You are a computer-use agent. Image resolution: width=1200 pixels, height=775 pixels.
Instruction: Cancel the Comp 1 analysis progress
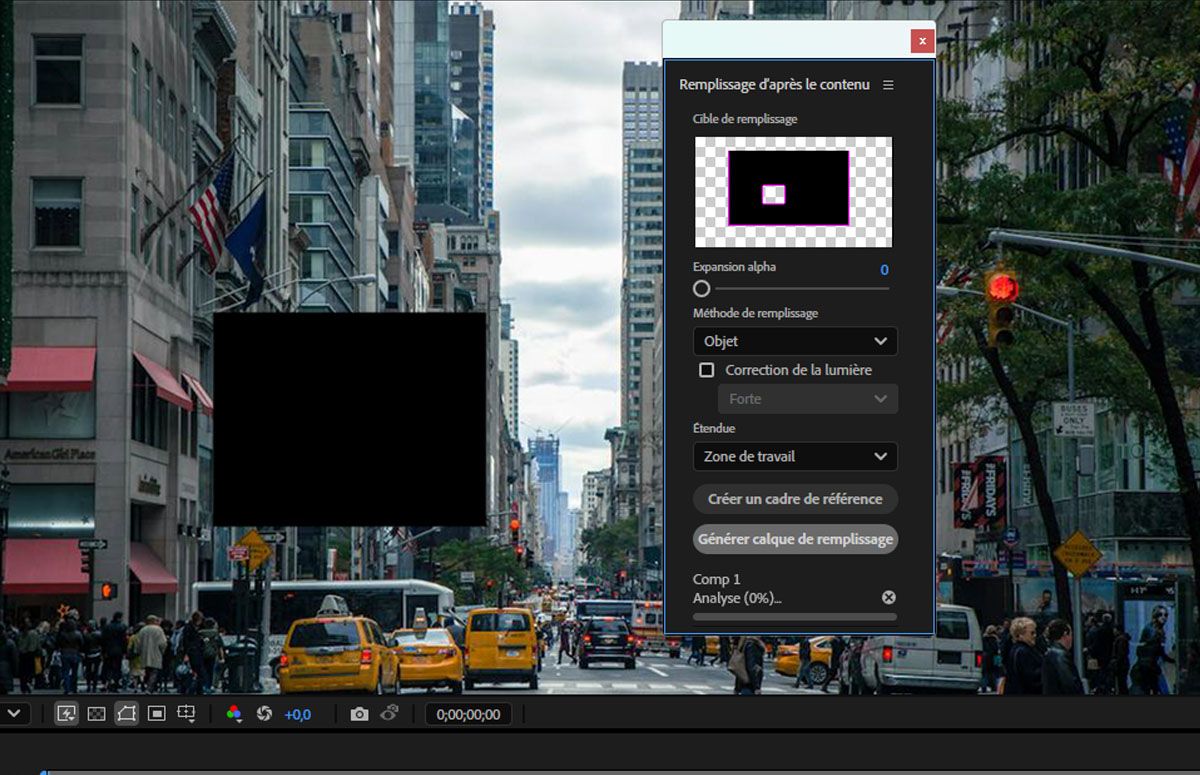click(888, 597)
